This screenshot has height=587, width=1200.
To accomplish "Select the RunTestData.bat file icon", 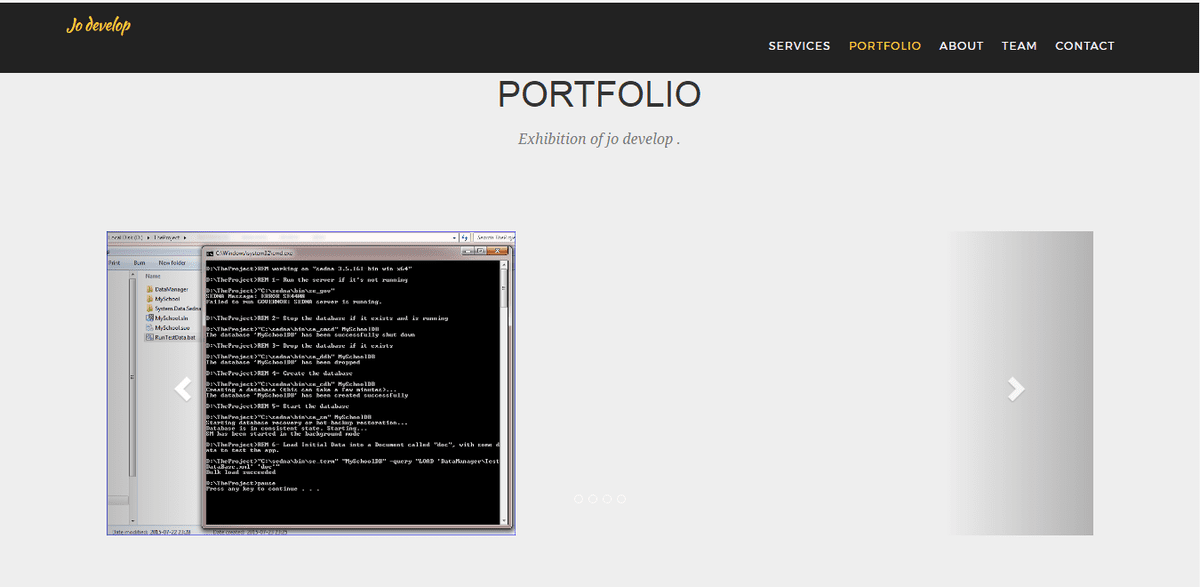I will pos(149,338).
